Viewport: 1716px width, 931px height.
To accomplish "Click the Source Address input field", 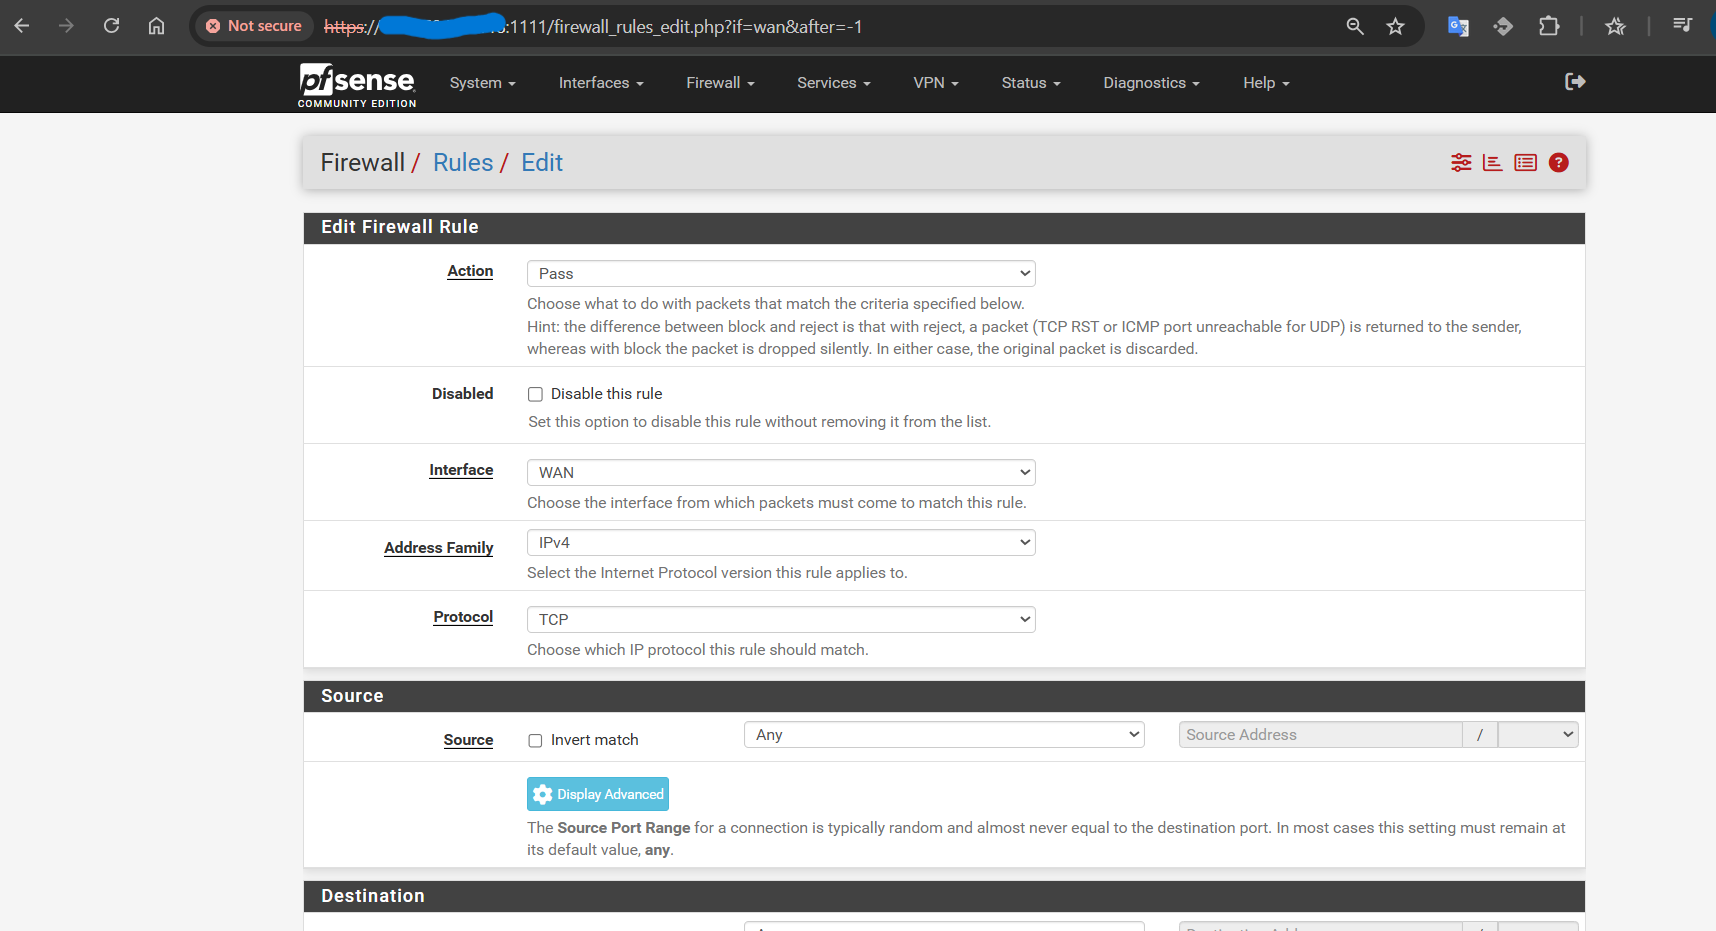I will point(1319,735).
